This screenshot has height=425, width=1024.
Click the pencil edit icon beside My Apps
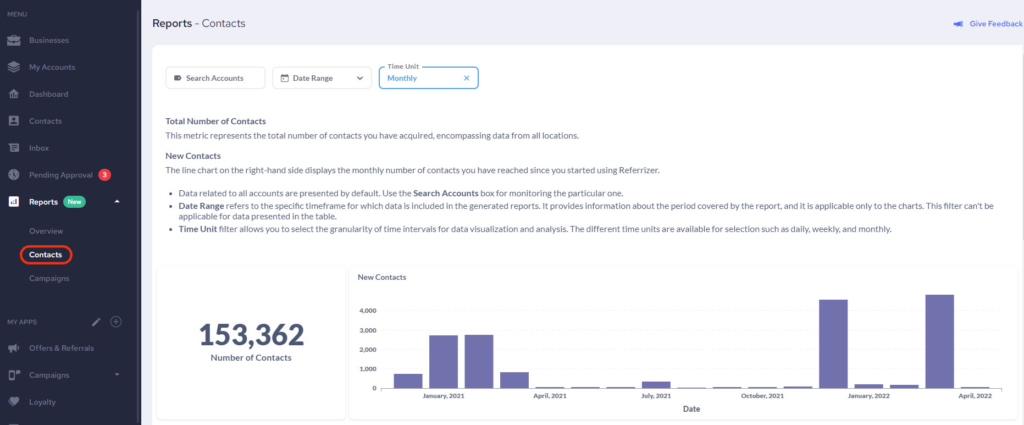(96, 322)
